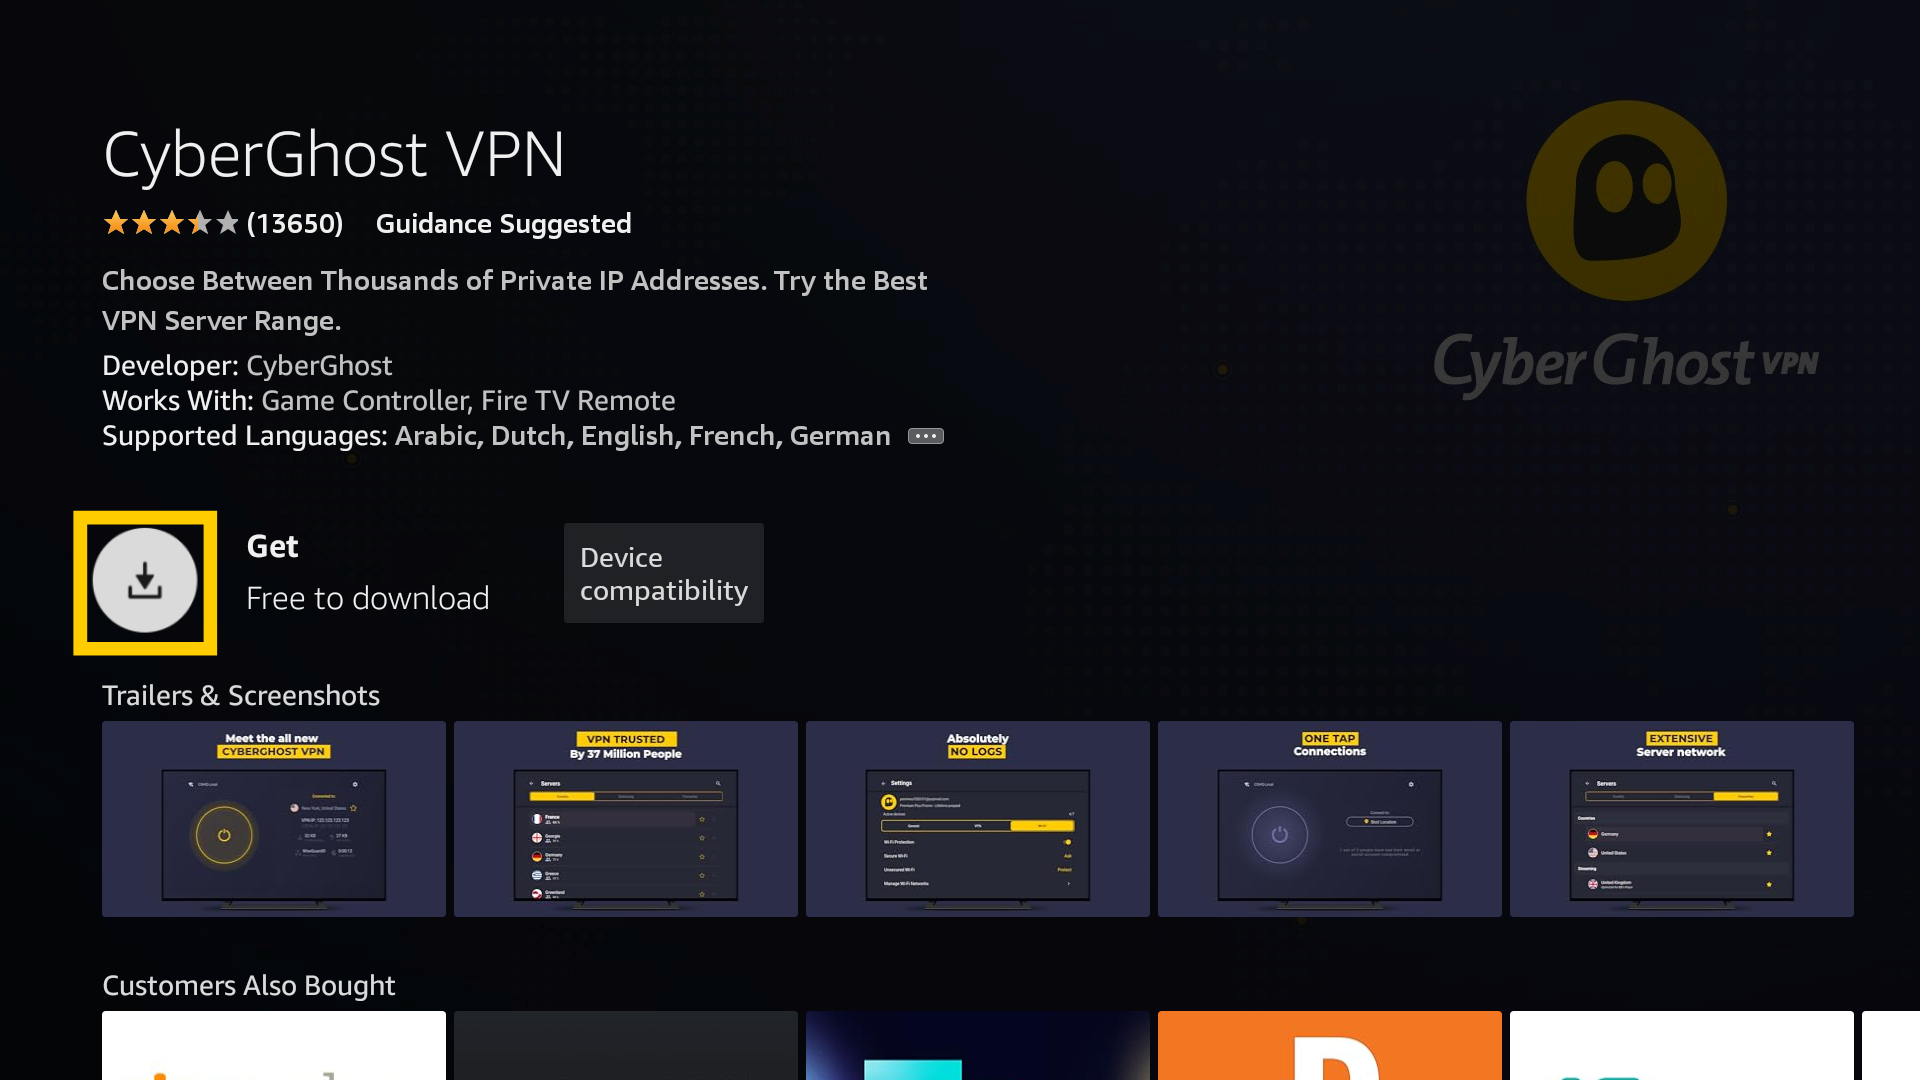Click the 'Developer: CyberGhost' line
The image size is (1920, 1080).
(247, 365)
